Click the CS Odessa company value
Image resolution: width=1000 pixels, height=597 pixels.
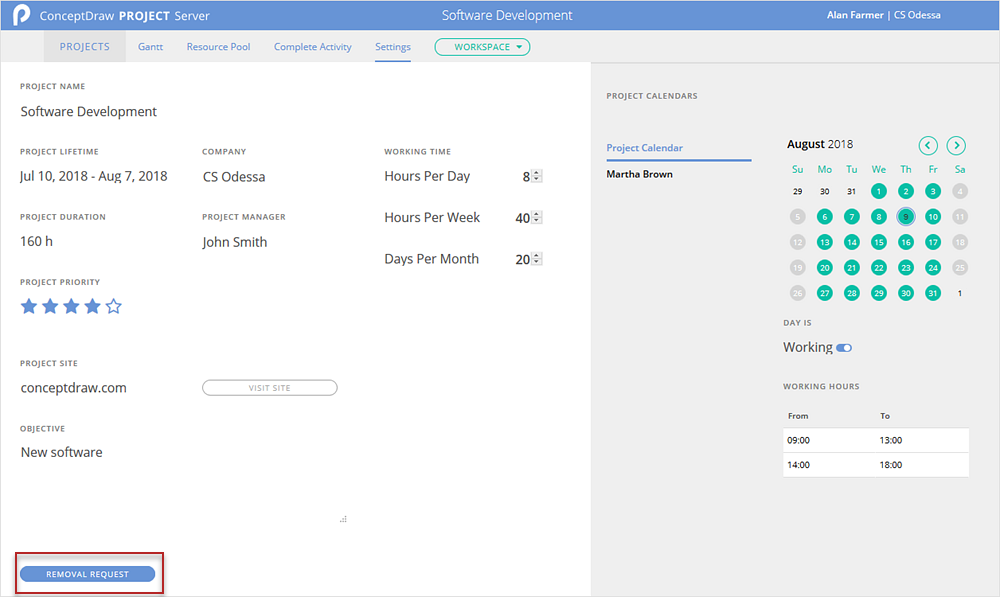(x=234, y=177)
